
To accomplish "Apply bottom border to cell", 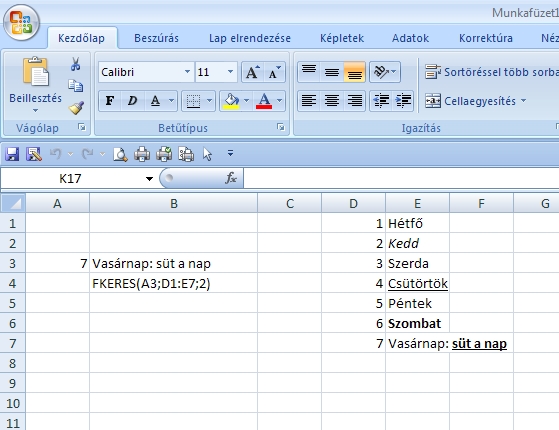I will coord(193,101).
